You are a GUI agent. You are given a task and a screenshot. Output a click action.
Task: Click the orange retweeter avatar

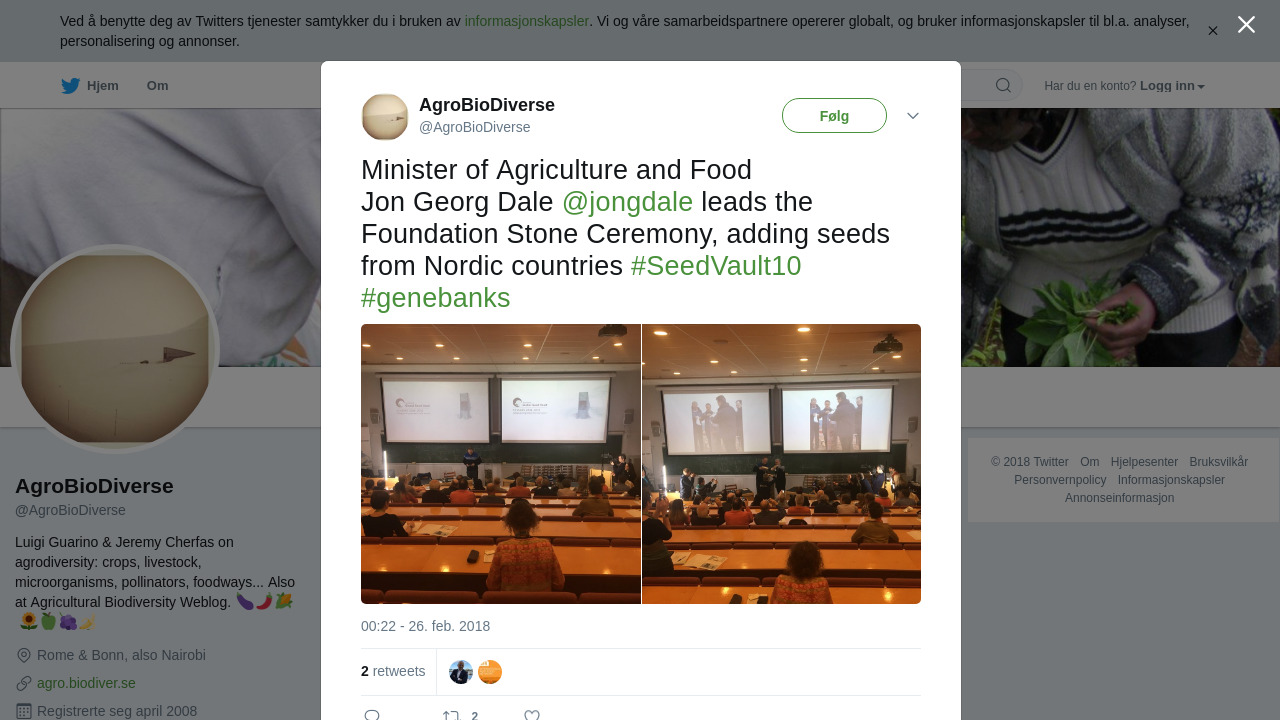pyautogui.click(x=490, y=672)
